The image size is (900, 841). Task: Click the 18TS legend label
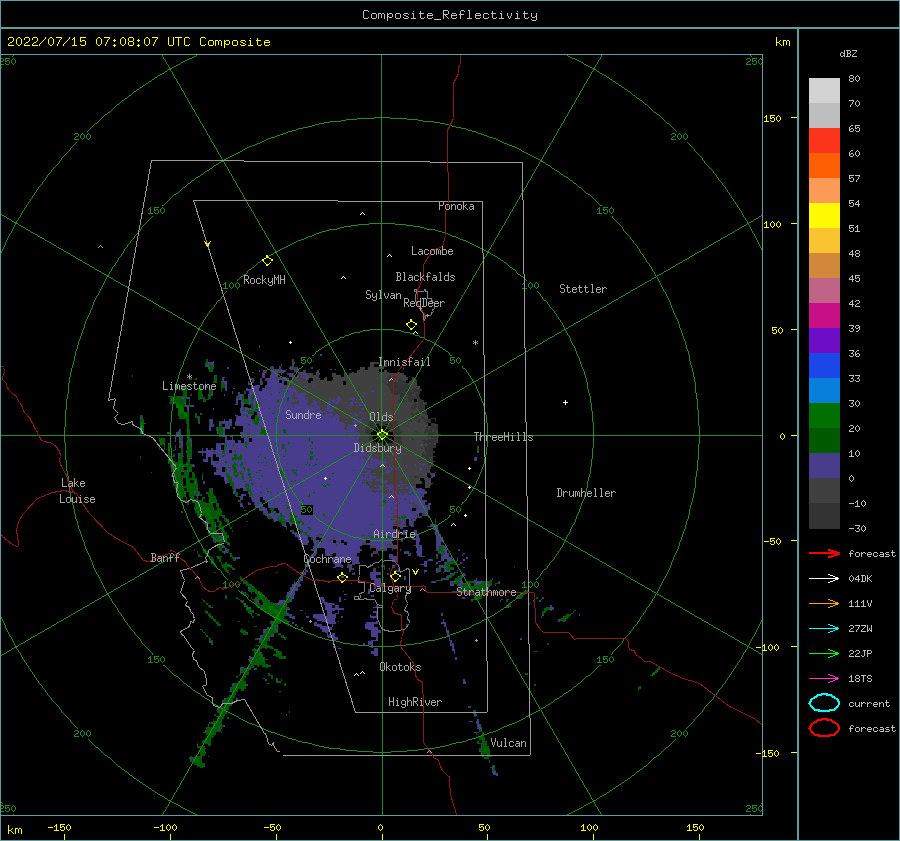pyautogui.click(x=860, y=679)
